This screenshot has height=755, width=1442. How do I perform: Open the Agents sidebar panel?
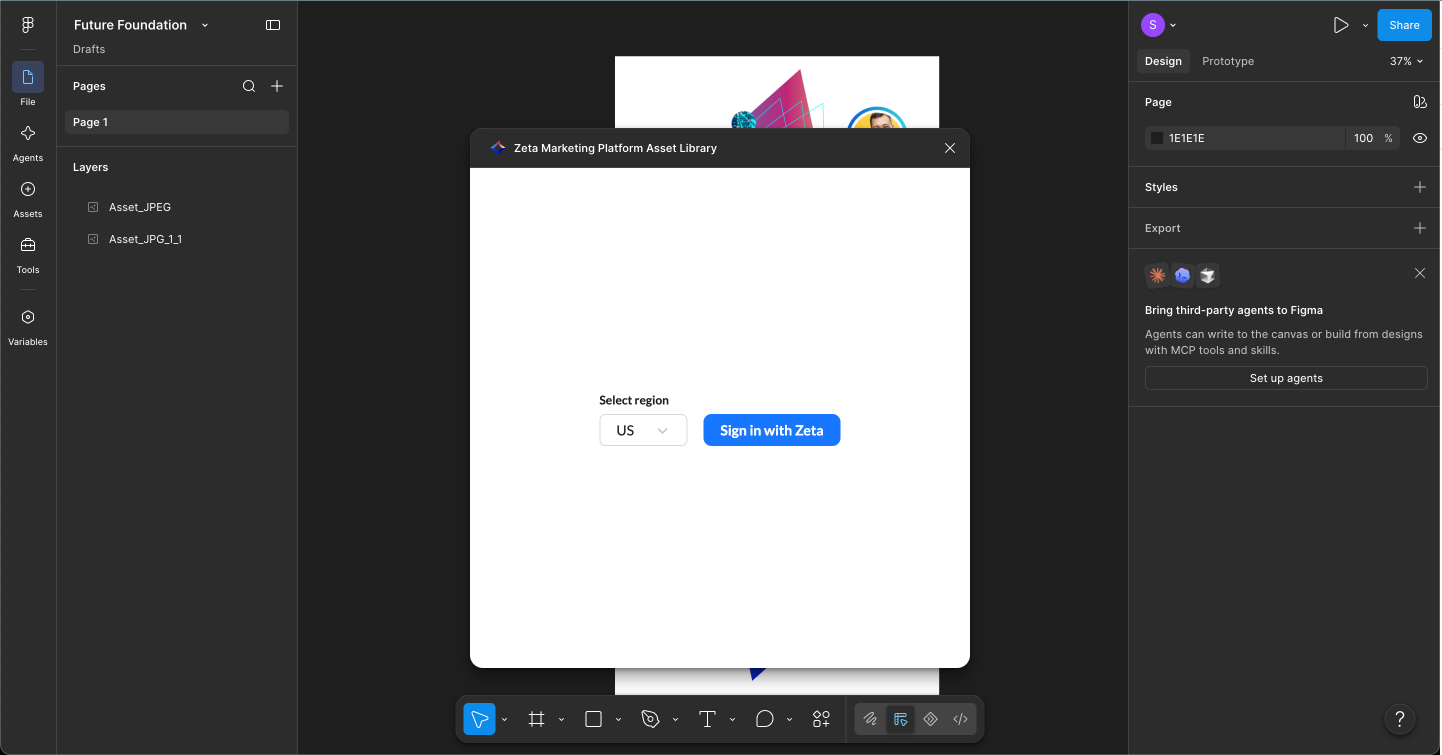(28, 133)
